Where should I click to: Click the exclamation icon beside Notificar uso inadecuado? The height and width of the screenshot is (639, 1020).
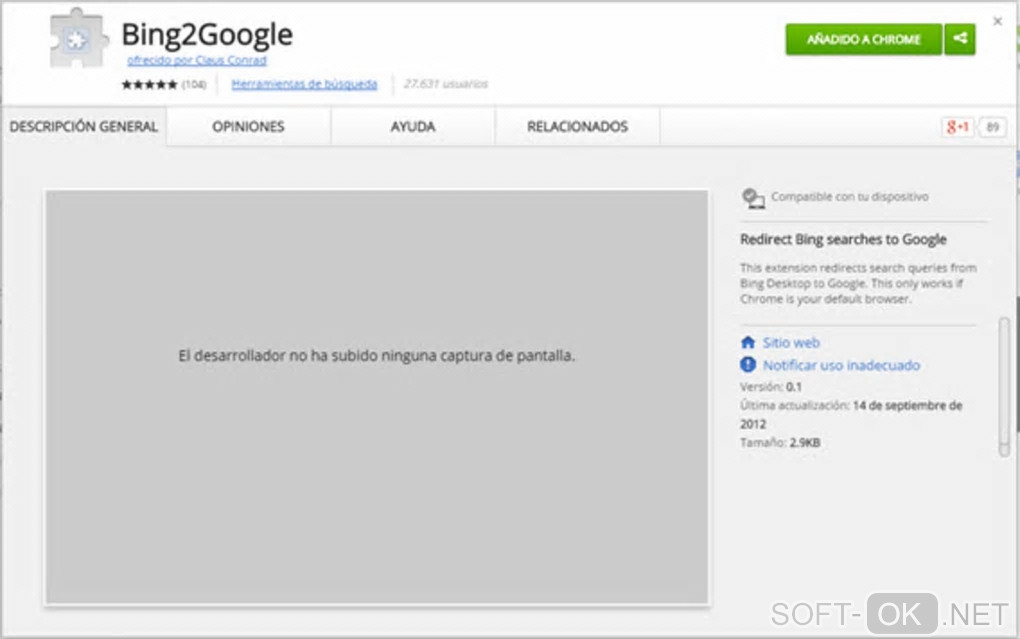748,364
